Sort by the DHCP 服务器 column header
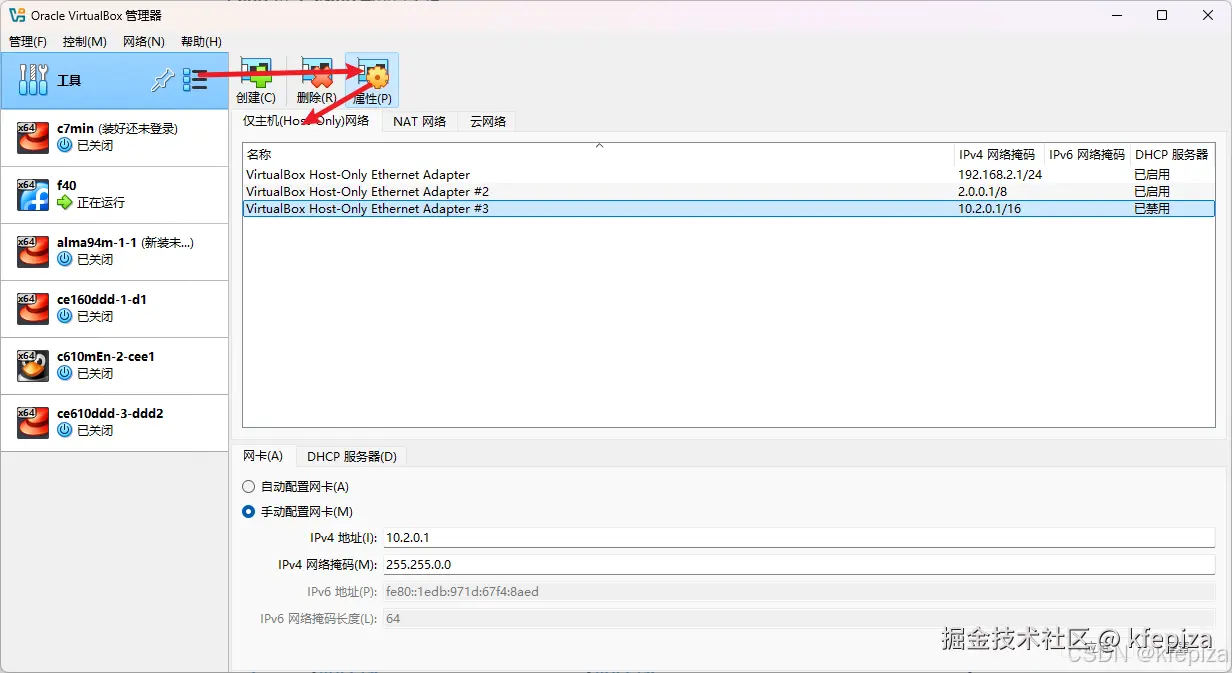The width and height of the screenshot is (1232, 673). (1172, 154)
